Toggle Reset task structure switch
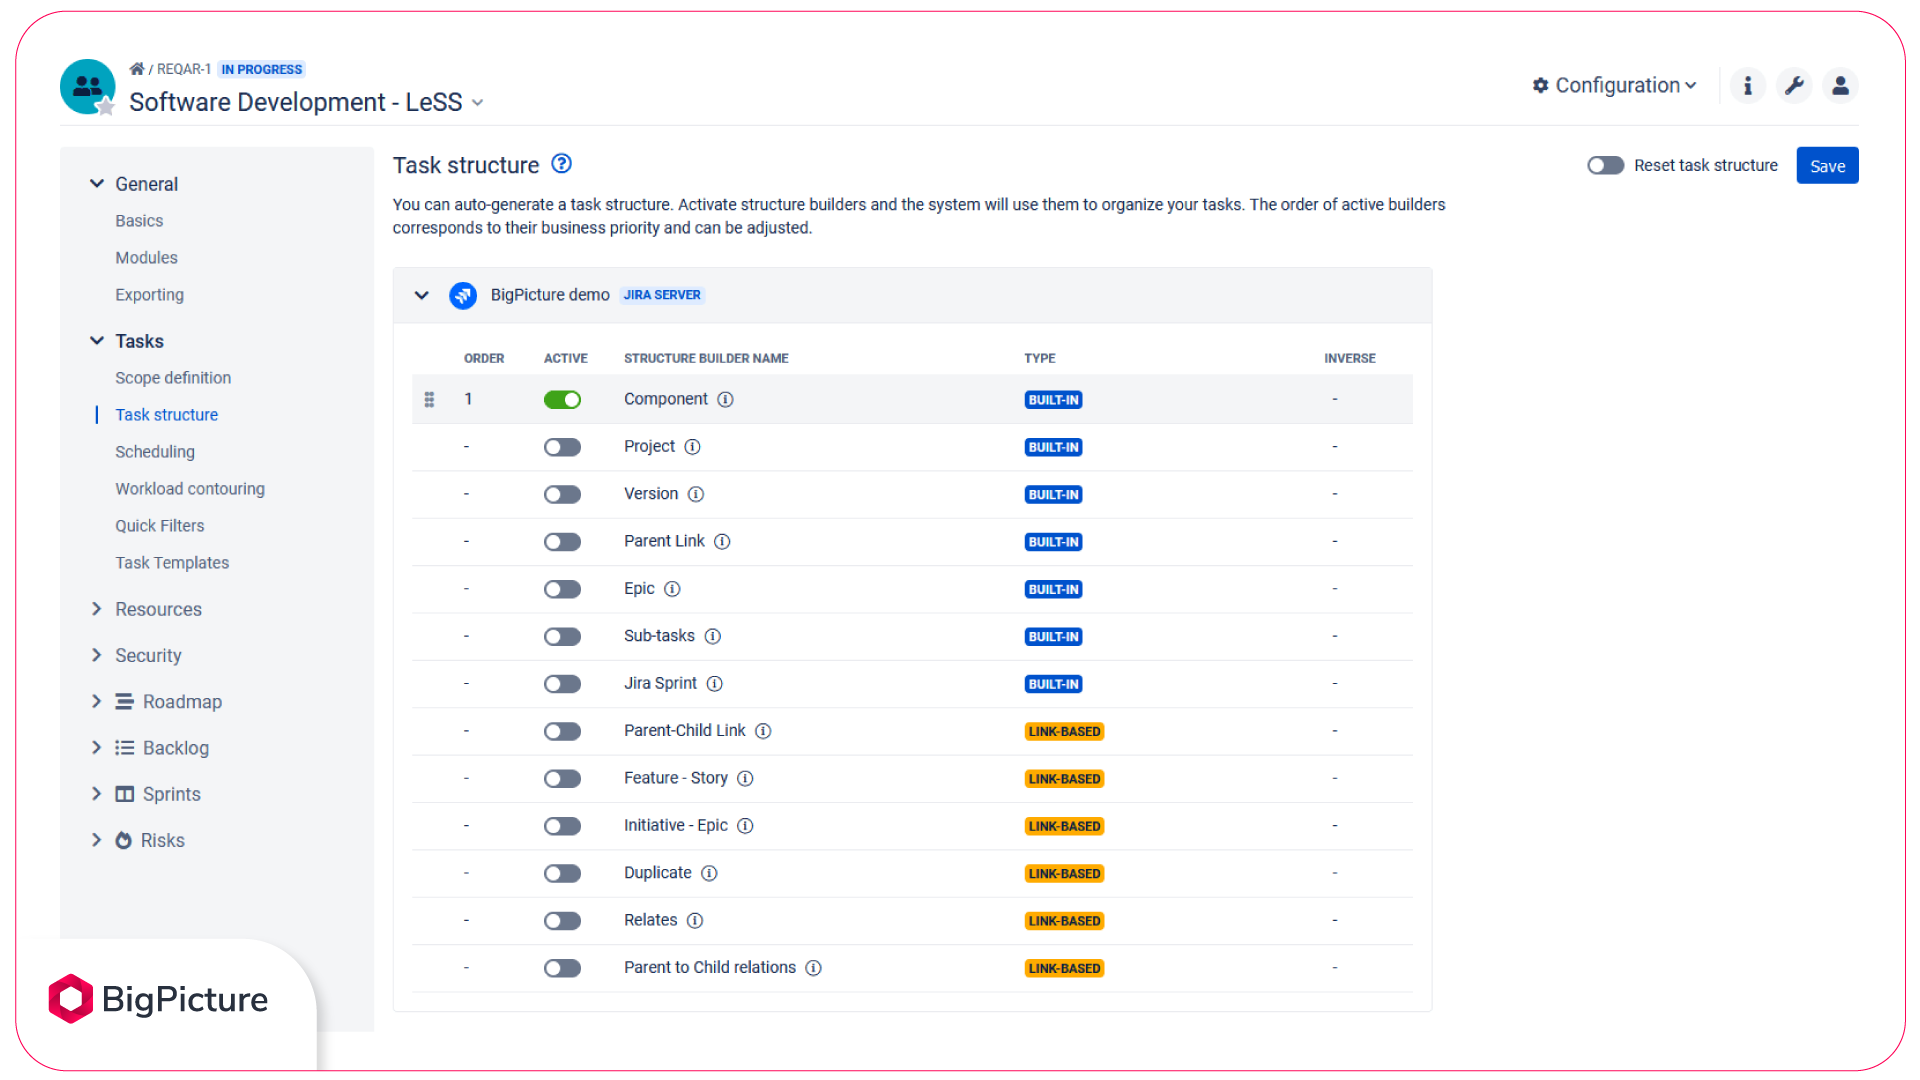Image resolution: width=1920 pixels, height=1080 pixels. (x=1605, y=165)
